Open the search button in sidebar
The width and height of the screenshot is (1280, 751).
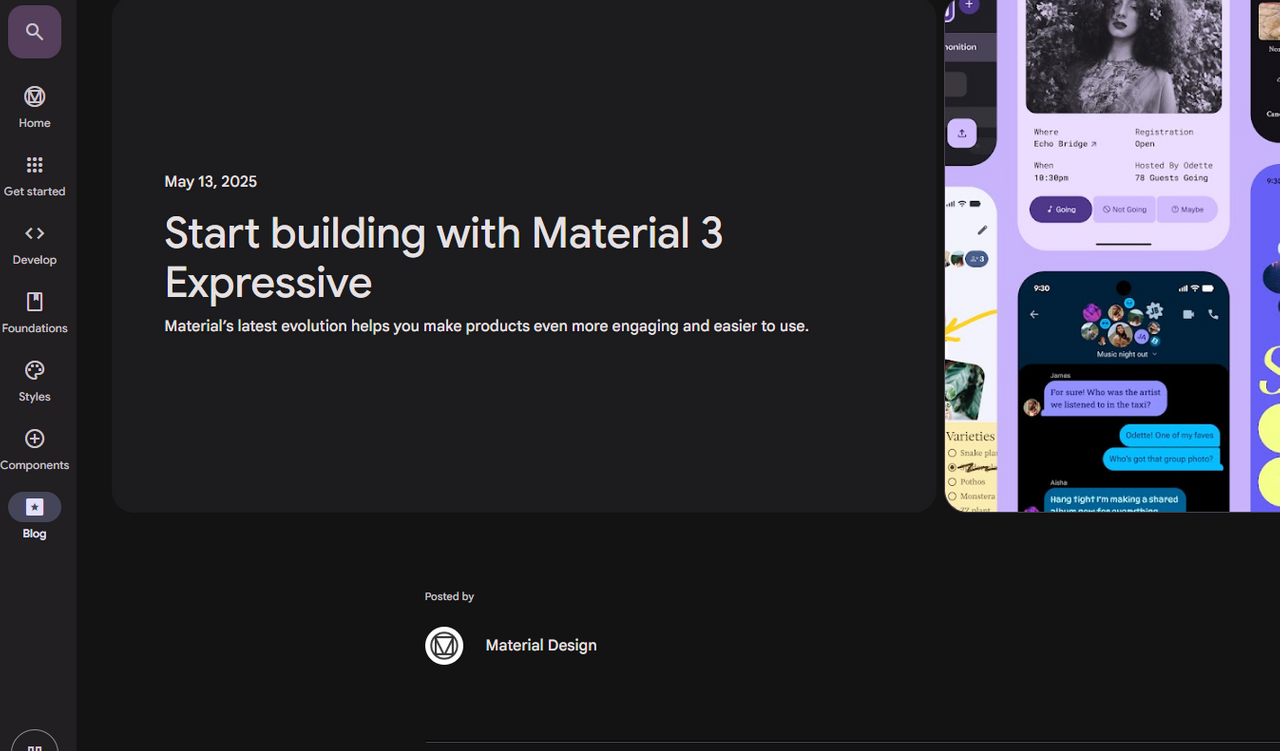click(35, 32)
